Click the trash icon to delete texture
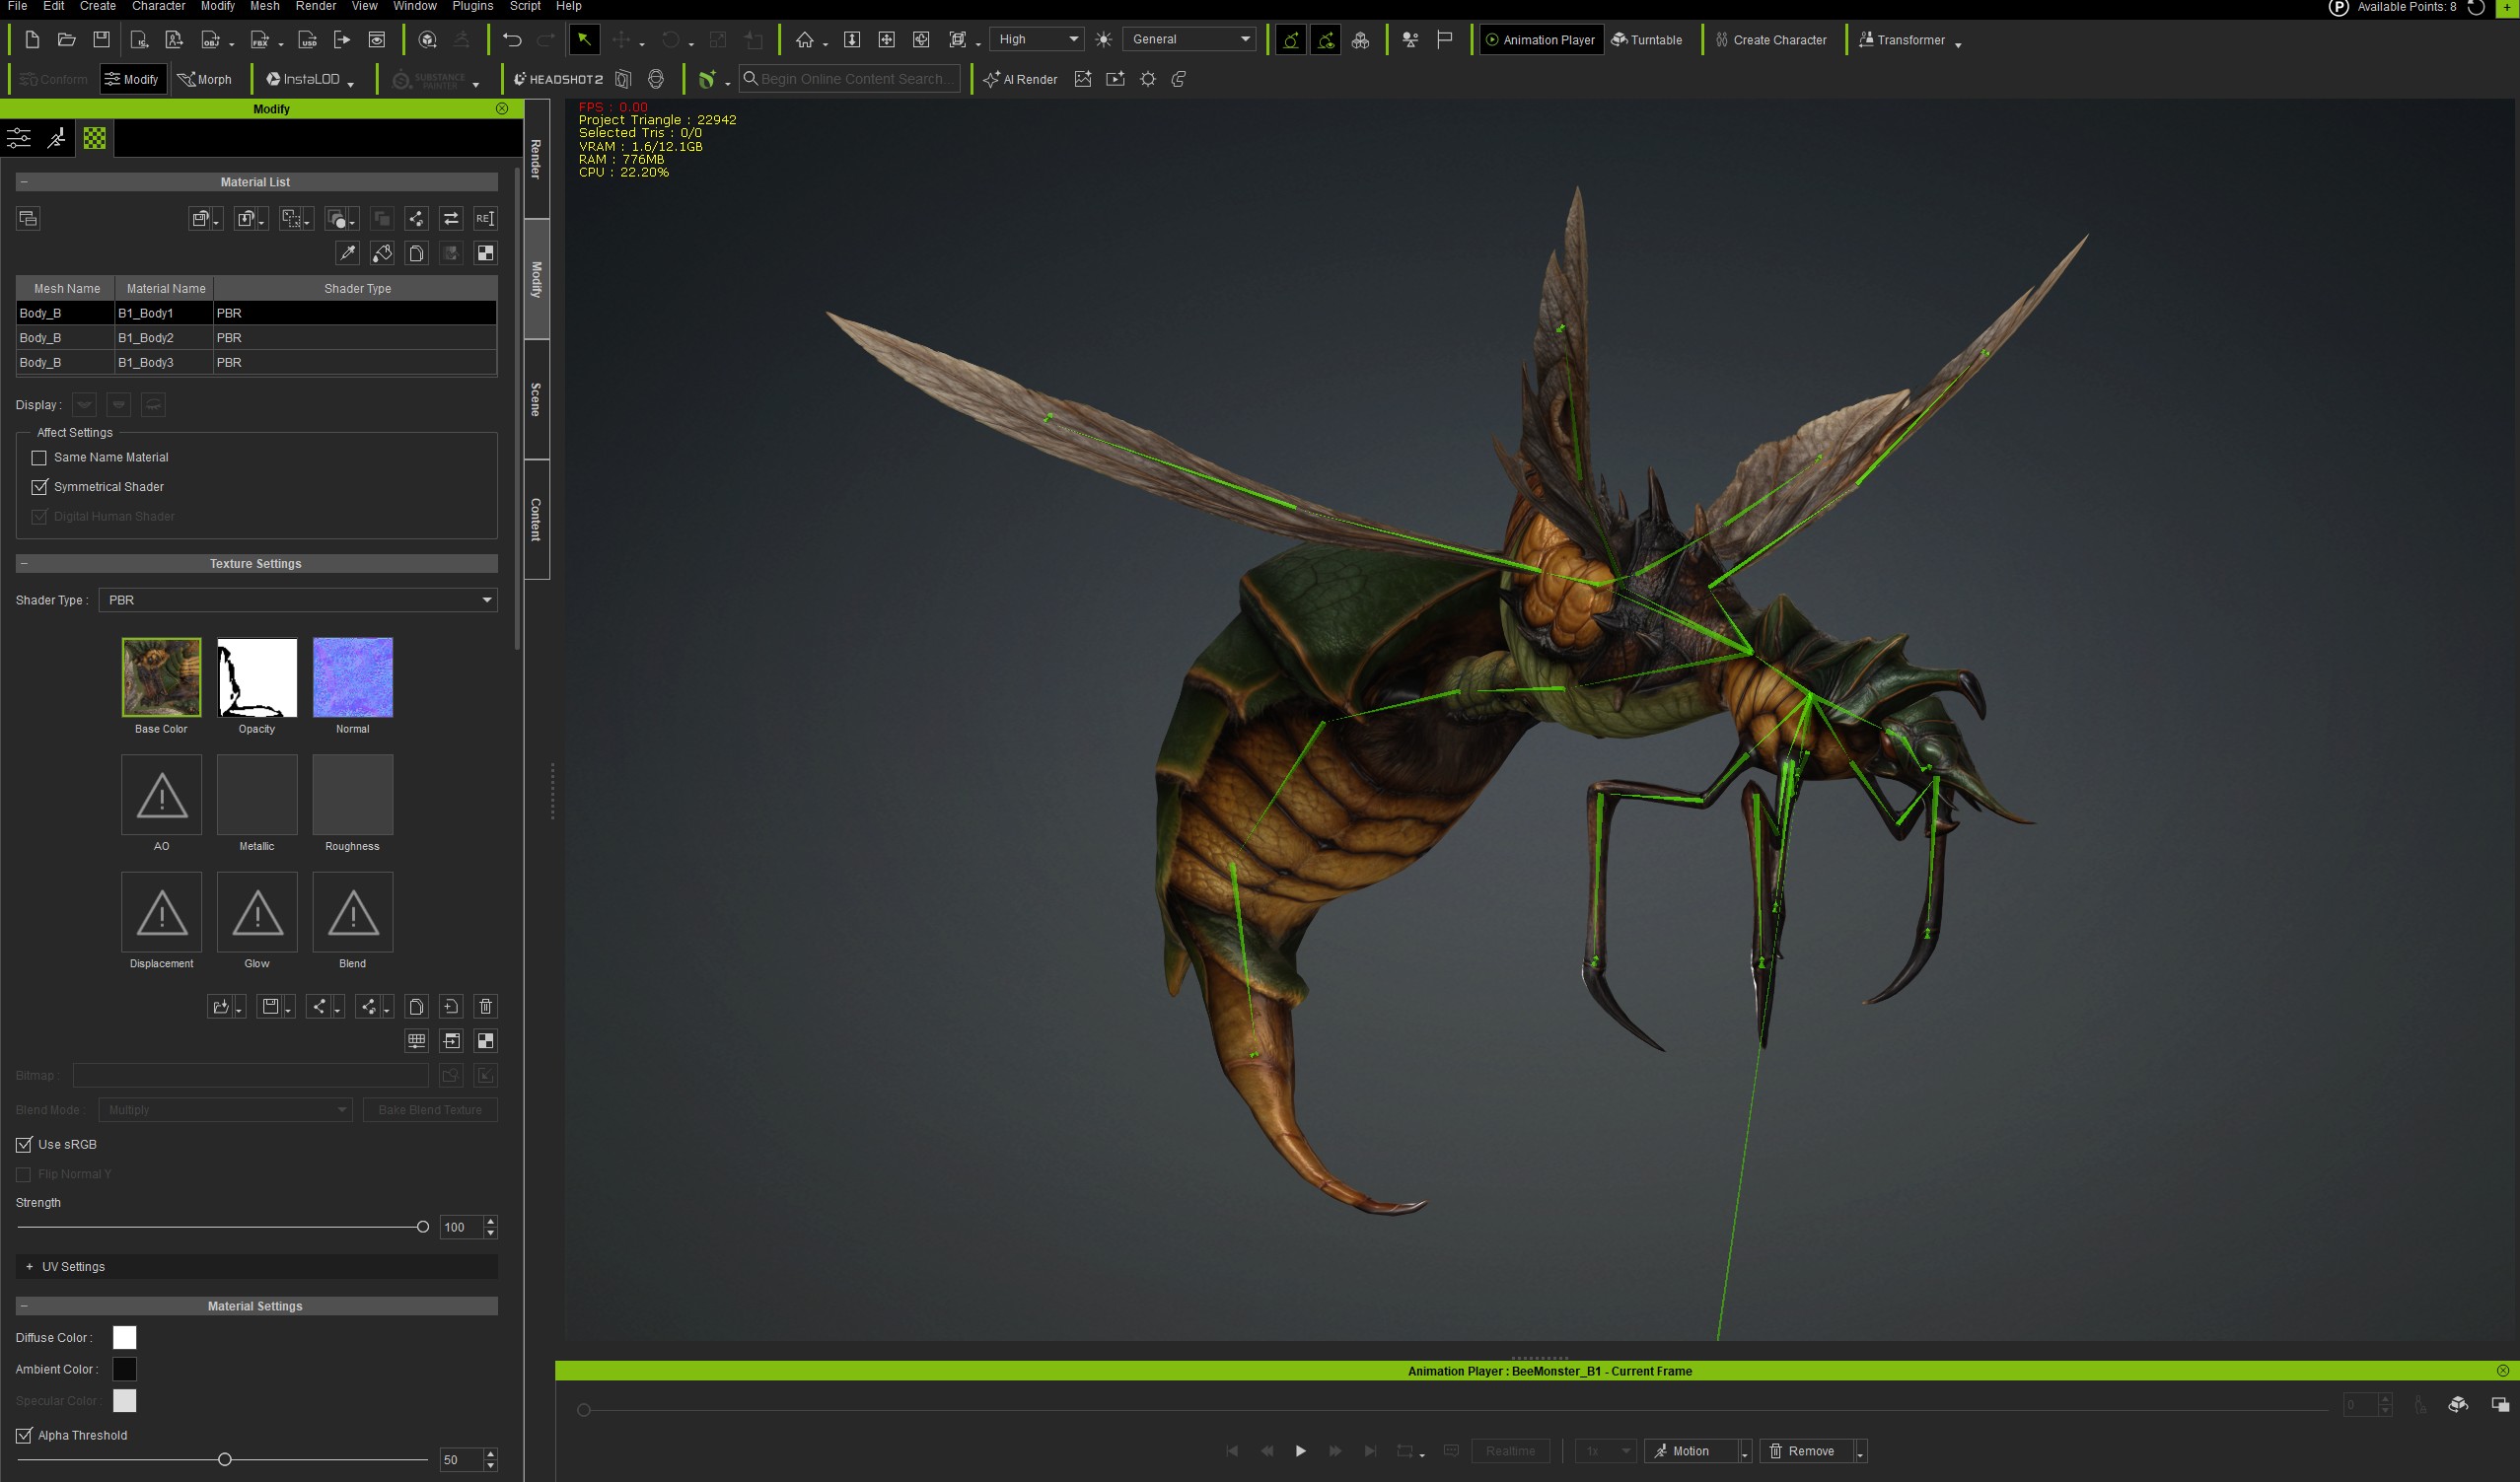 point(486,1006)
